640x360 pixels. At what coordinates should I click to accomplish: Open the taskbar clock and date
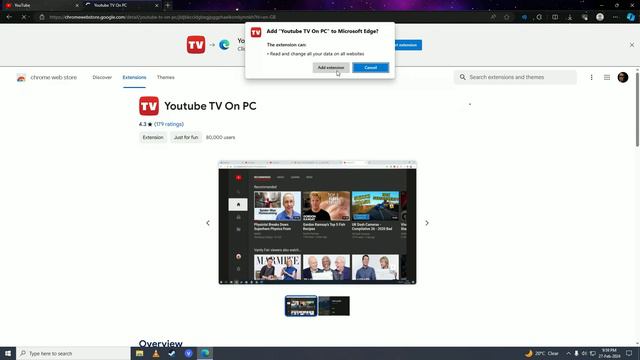pos(609,353)
